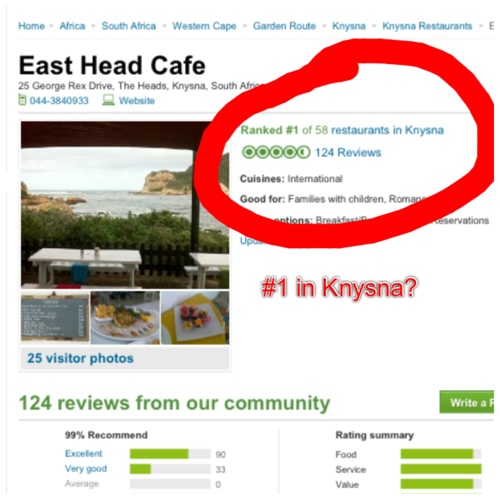Navigate to Africa breadcrumb

click(72, 26)
